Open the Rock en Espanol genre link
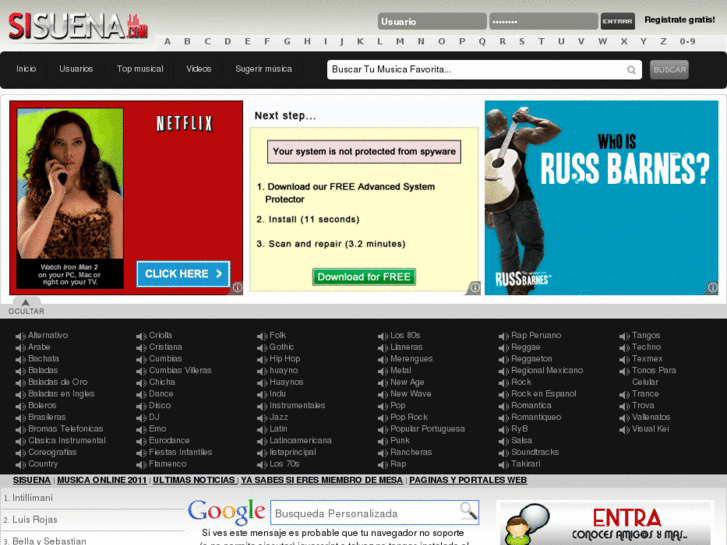 coord(544,394)
